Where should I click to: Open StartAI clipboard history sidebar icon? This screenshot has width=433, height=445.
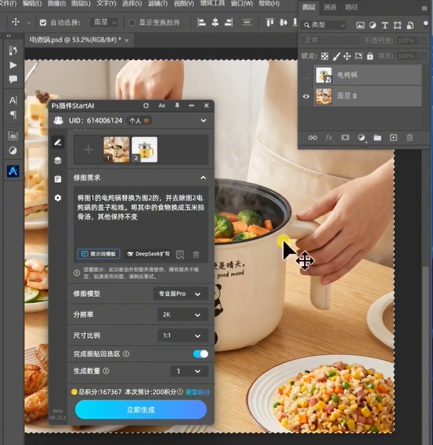[58, 179]
